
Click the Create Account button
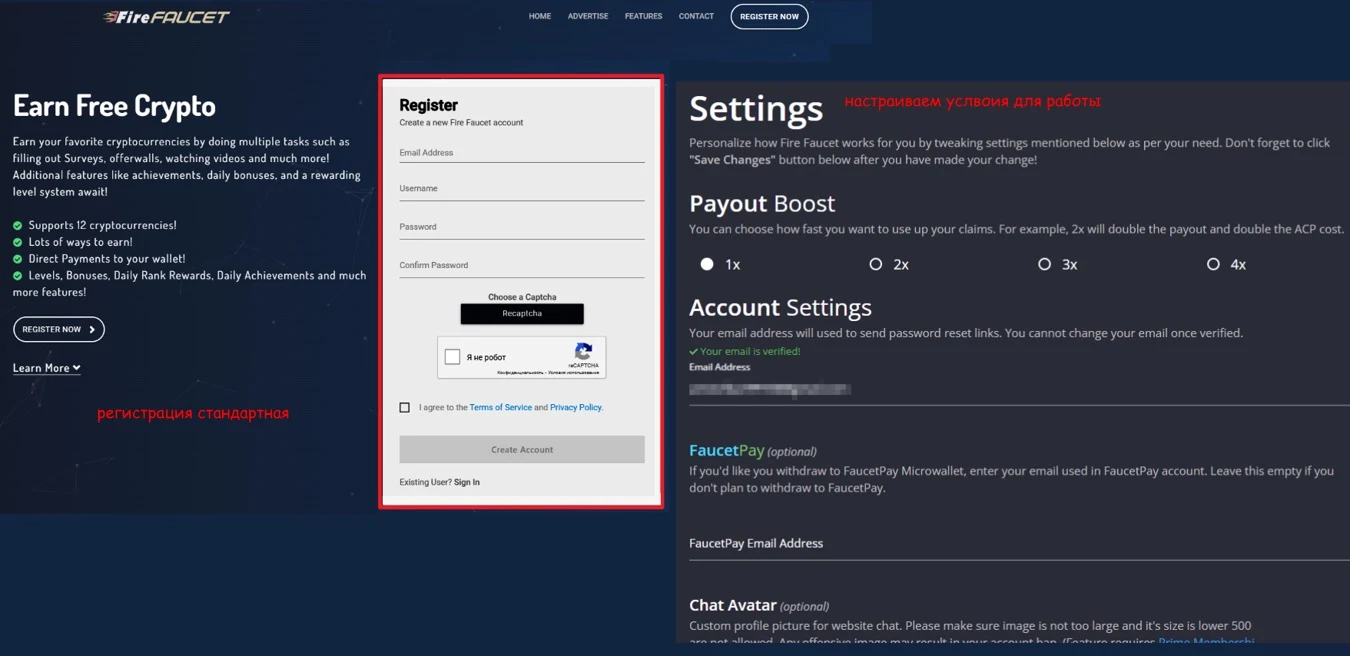522,449
